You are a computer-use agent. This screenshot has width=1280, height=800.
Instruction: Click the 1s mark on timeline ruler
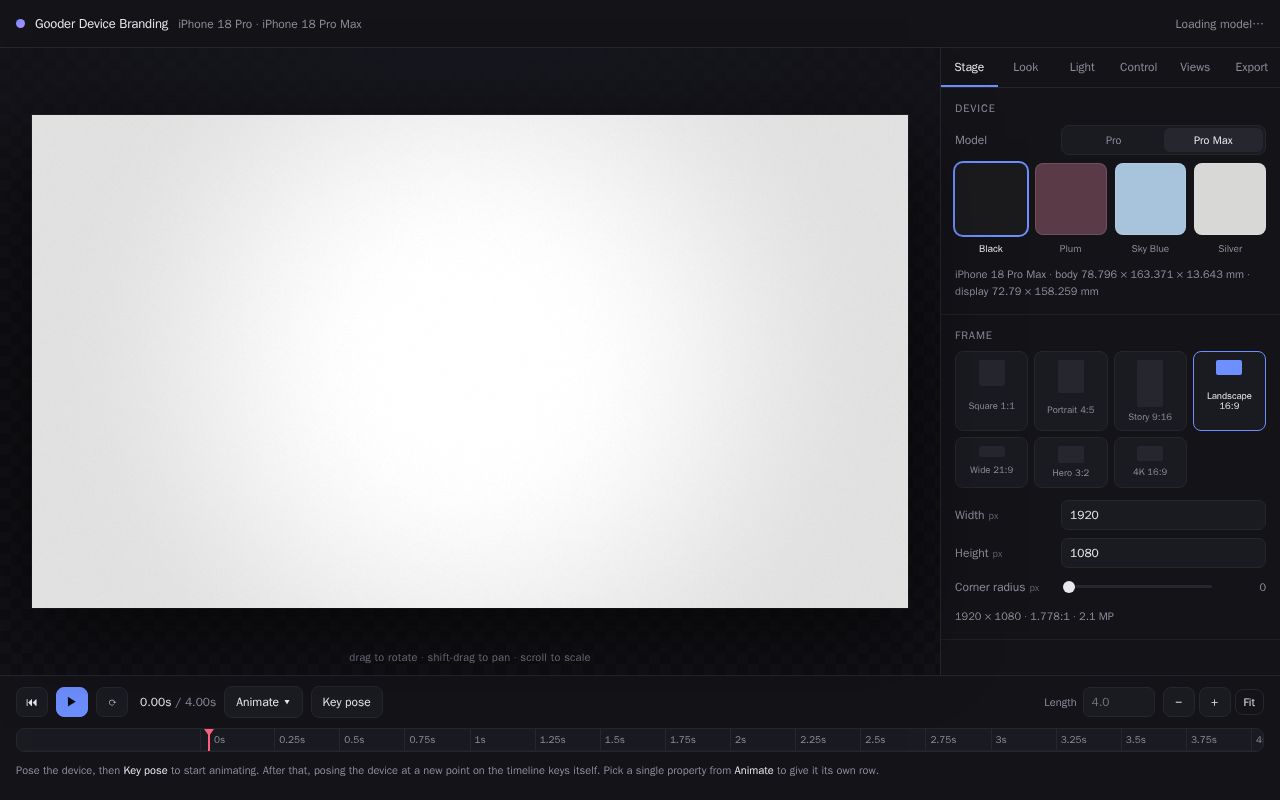click(x=480, y=740)
